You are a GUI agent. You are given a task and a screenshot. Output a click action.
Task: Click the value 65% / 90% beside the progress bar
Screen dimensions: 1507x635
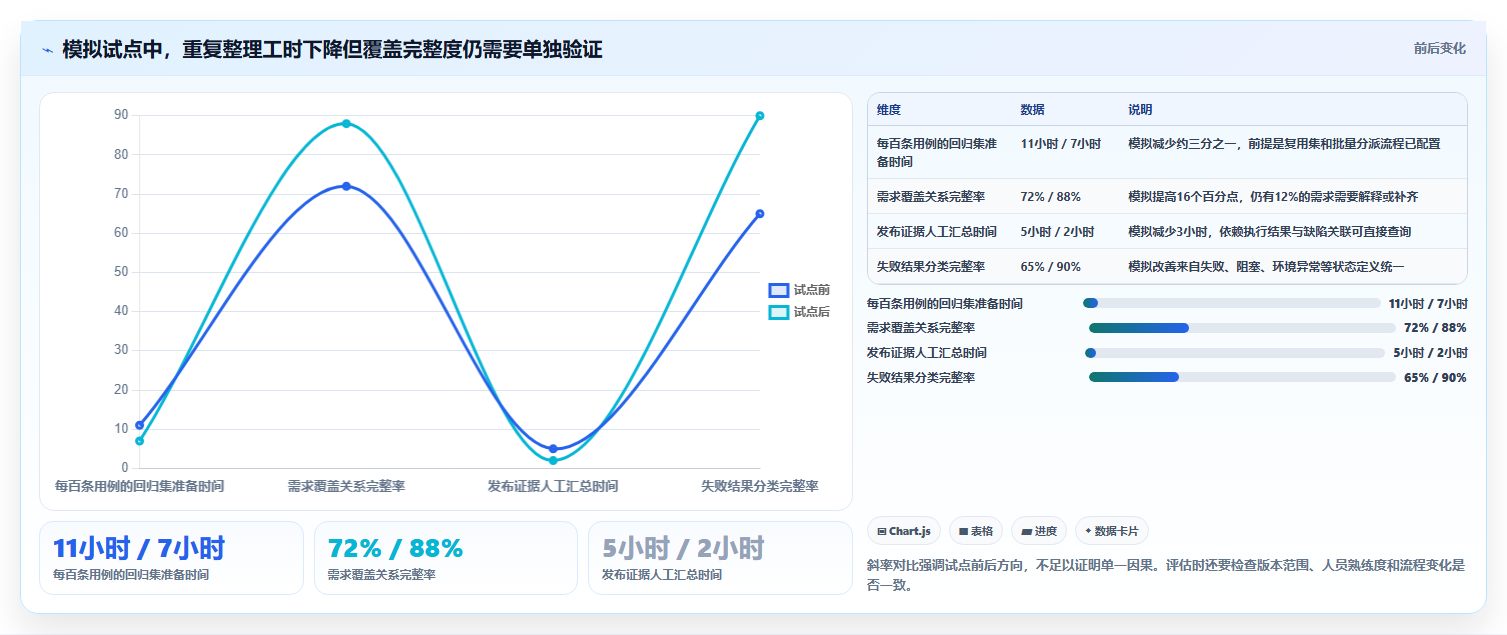click(1435, 378)
